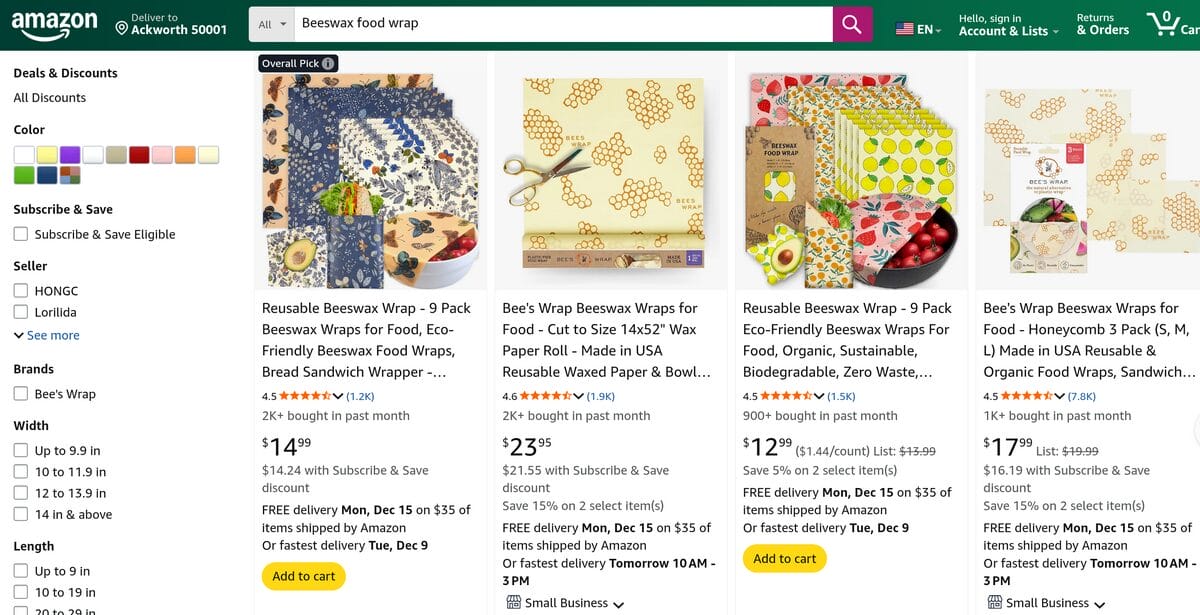Click the Amazon logo icon
This screenshot has height=615, width=1200.
(52, 22)
